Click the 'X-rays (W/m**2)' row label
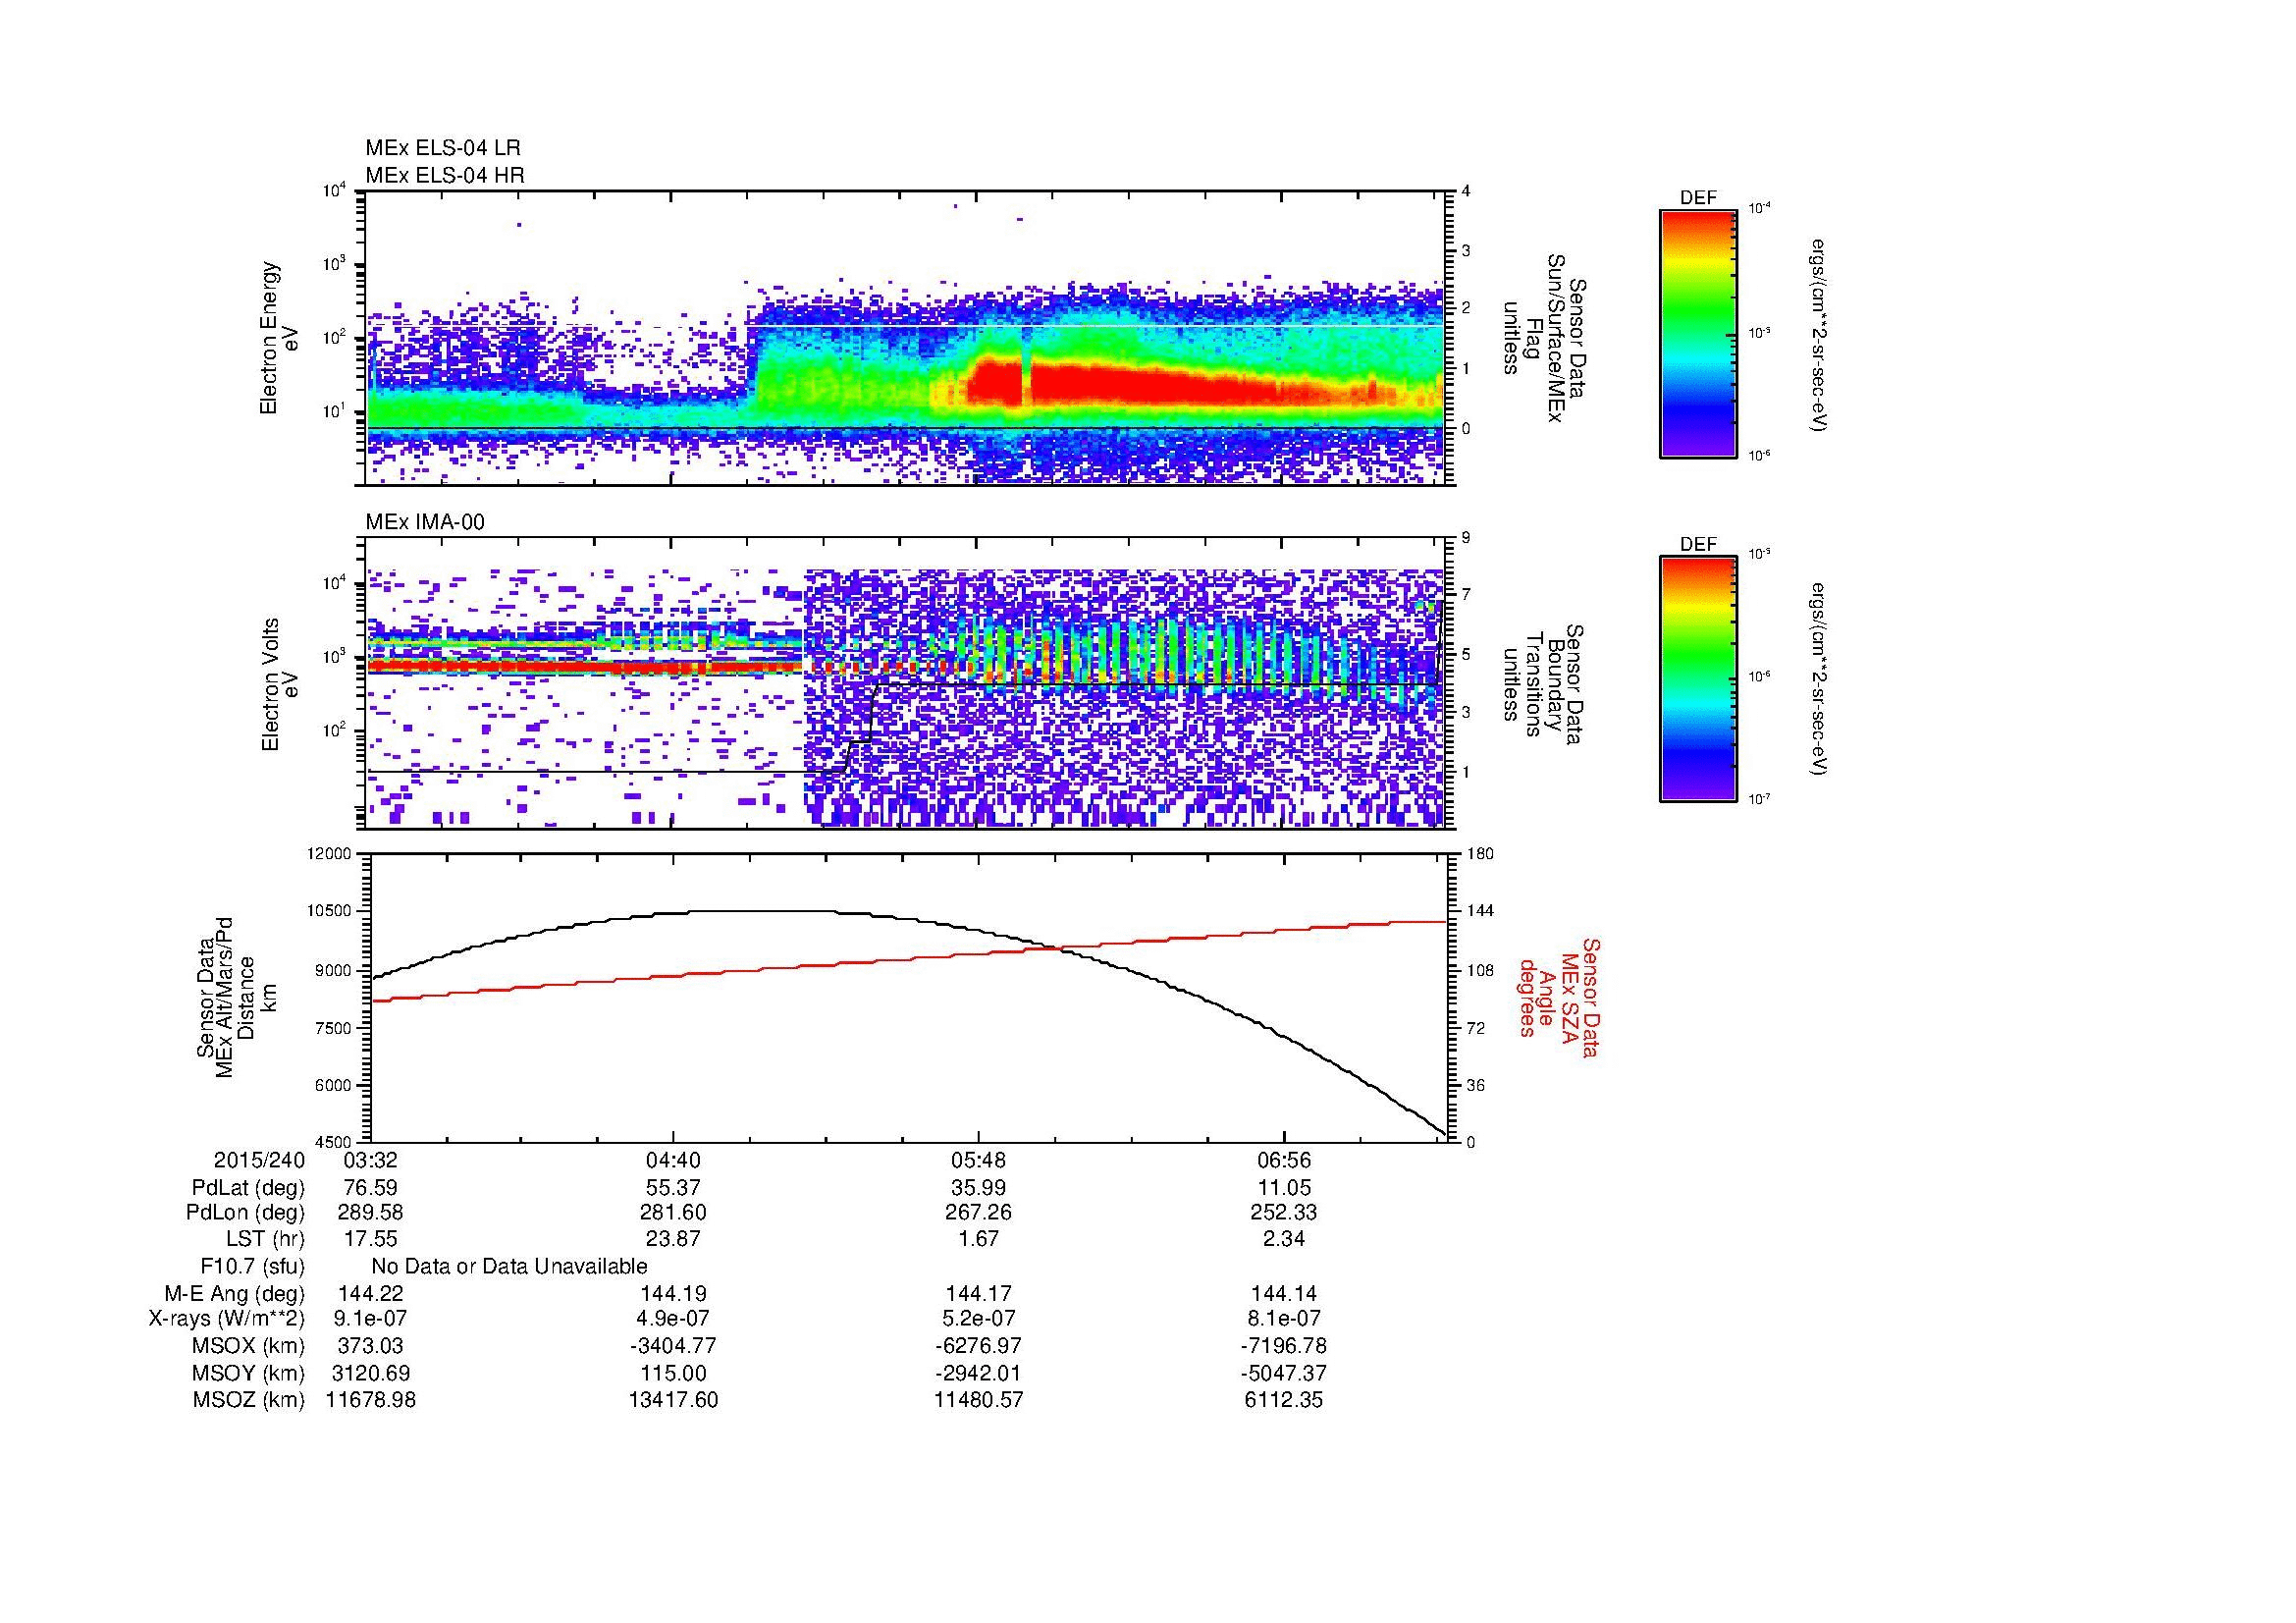The image size is (2296, 1623). (226, 1319)
